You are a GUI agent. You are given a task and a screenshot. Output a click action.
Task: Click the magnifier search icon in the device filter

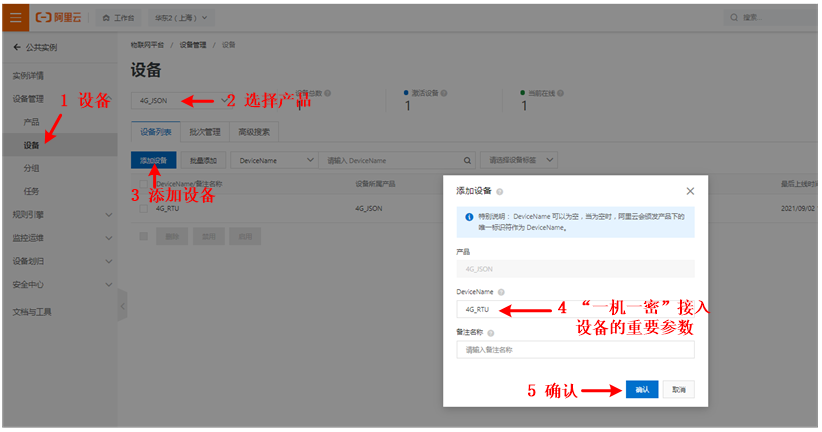[x=467, y=160]
